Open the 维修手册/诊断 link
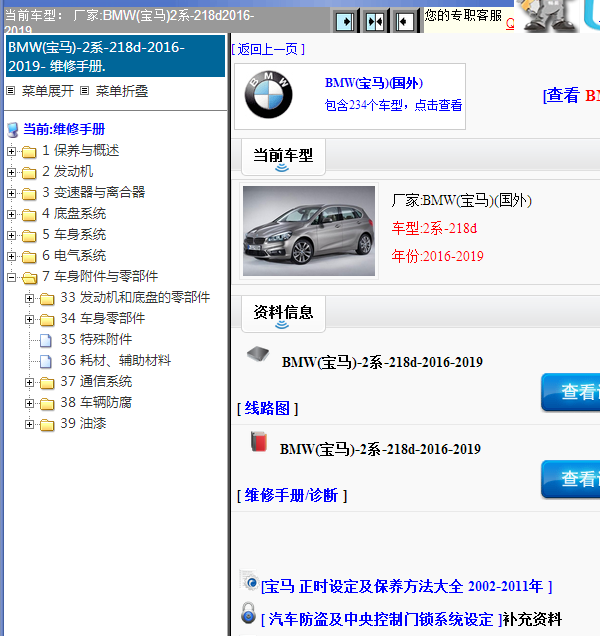Viewport: 600px width, 636px height. [x=292, y=496]
